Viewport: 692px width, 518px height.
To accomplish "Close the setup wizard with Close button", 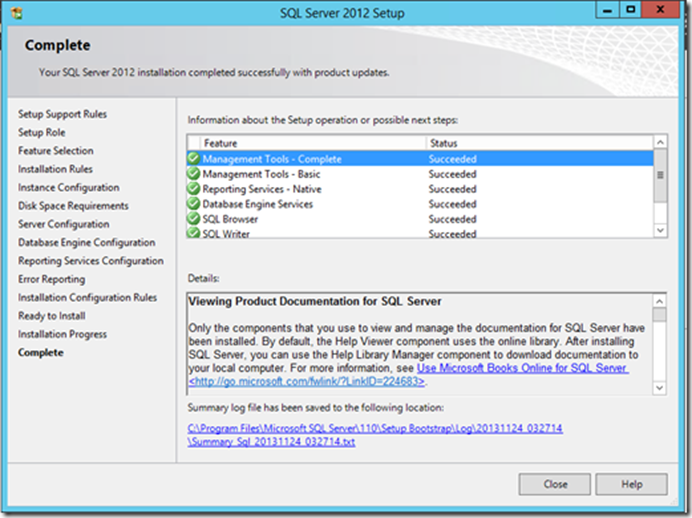I will (554, 484).
